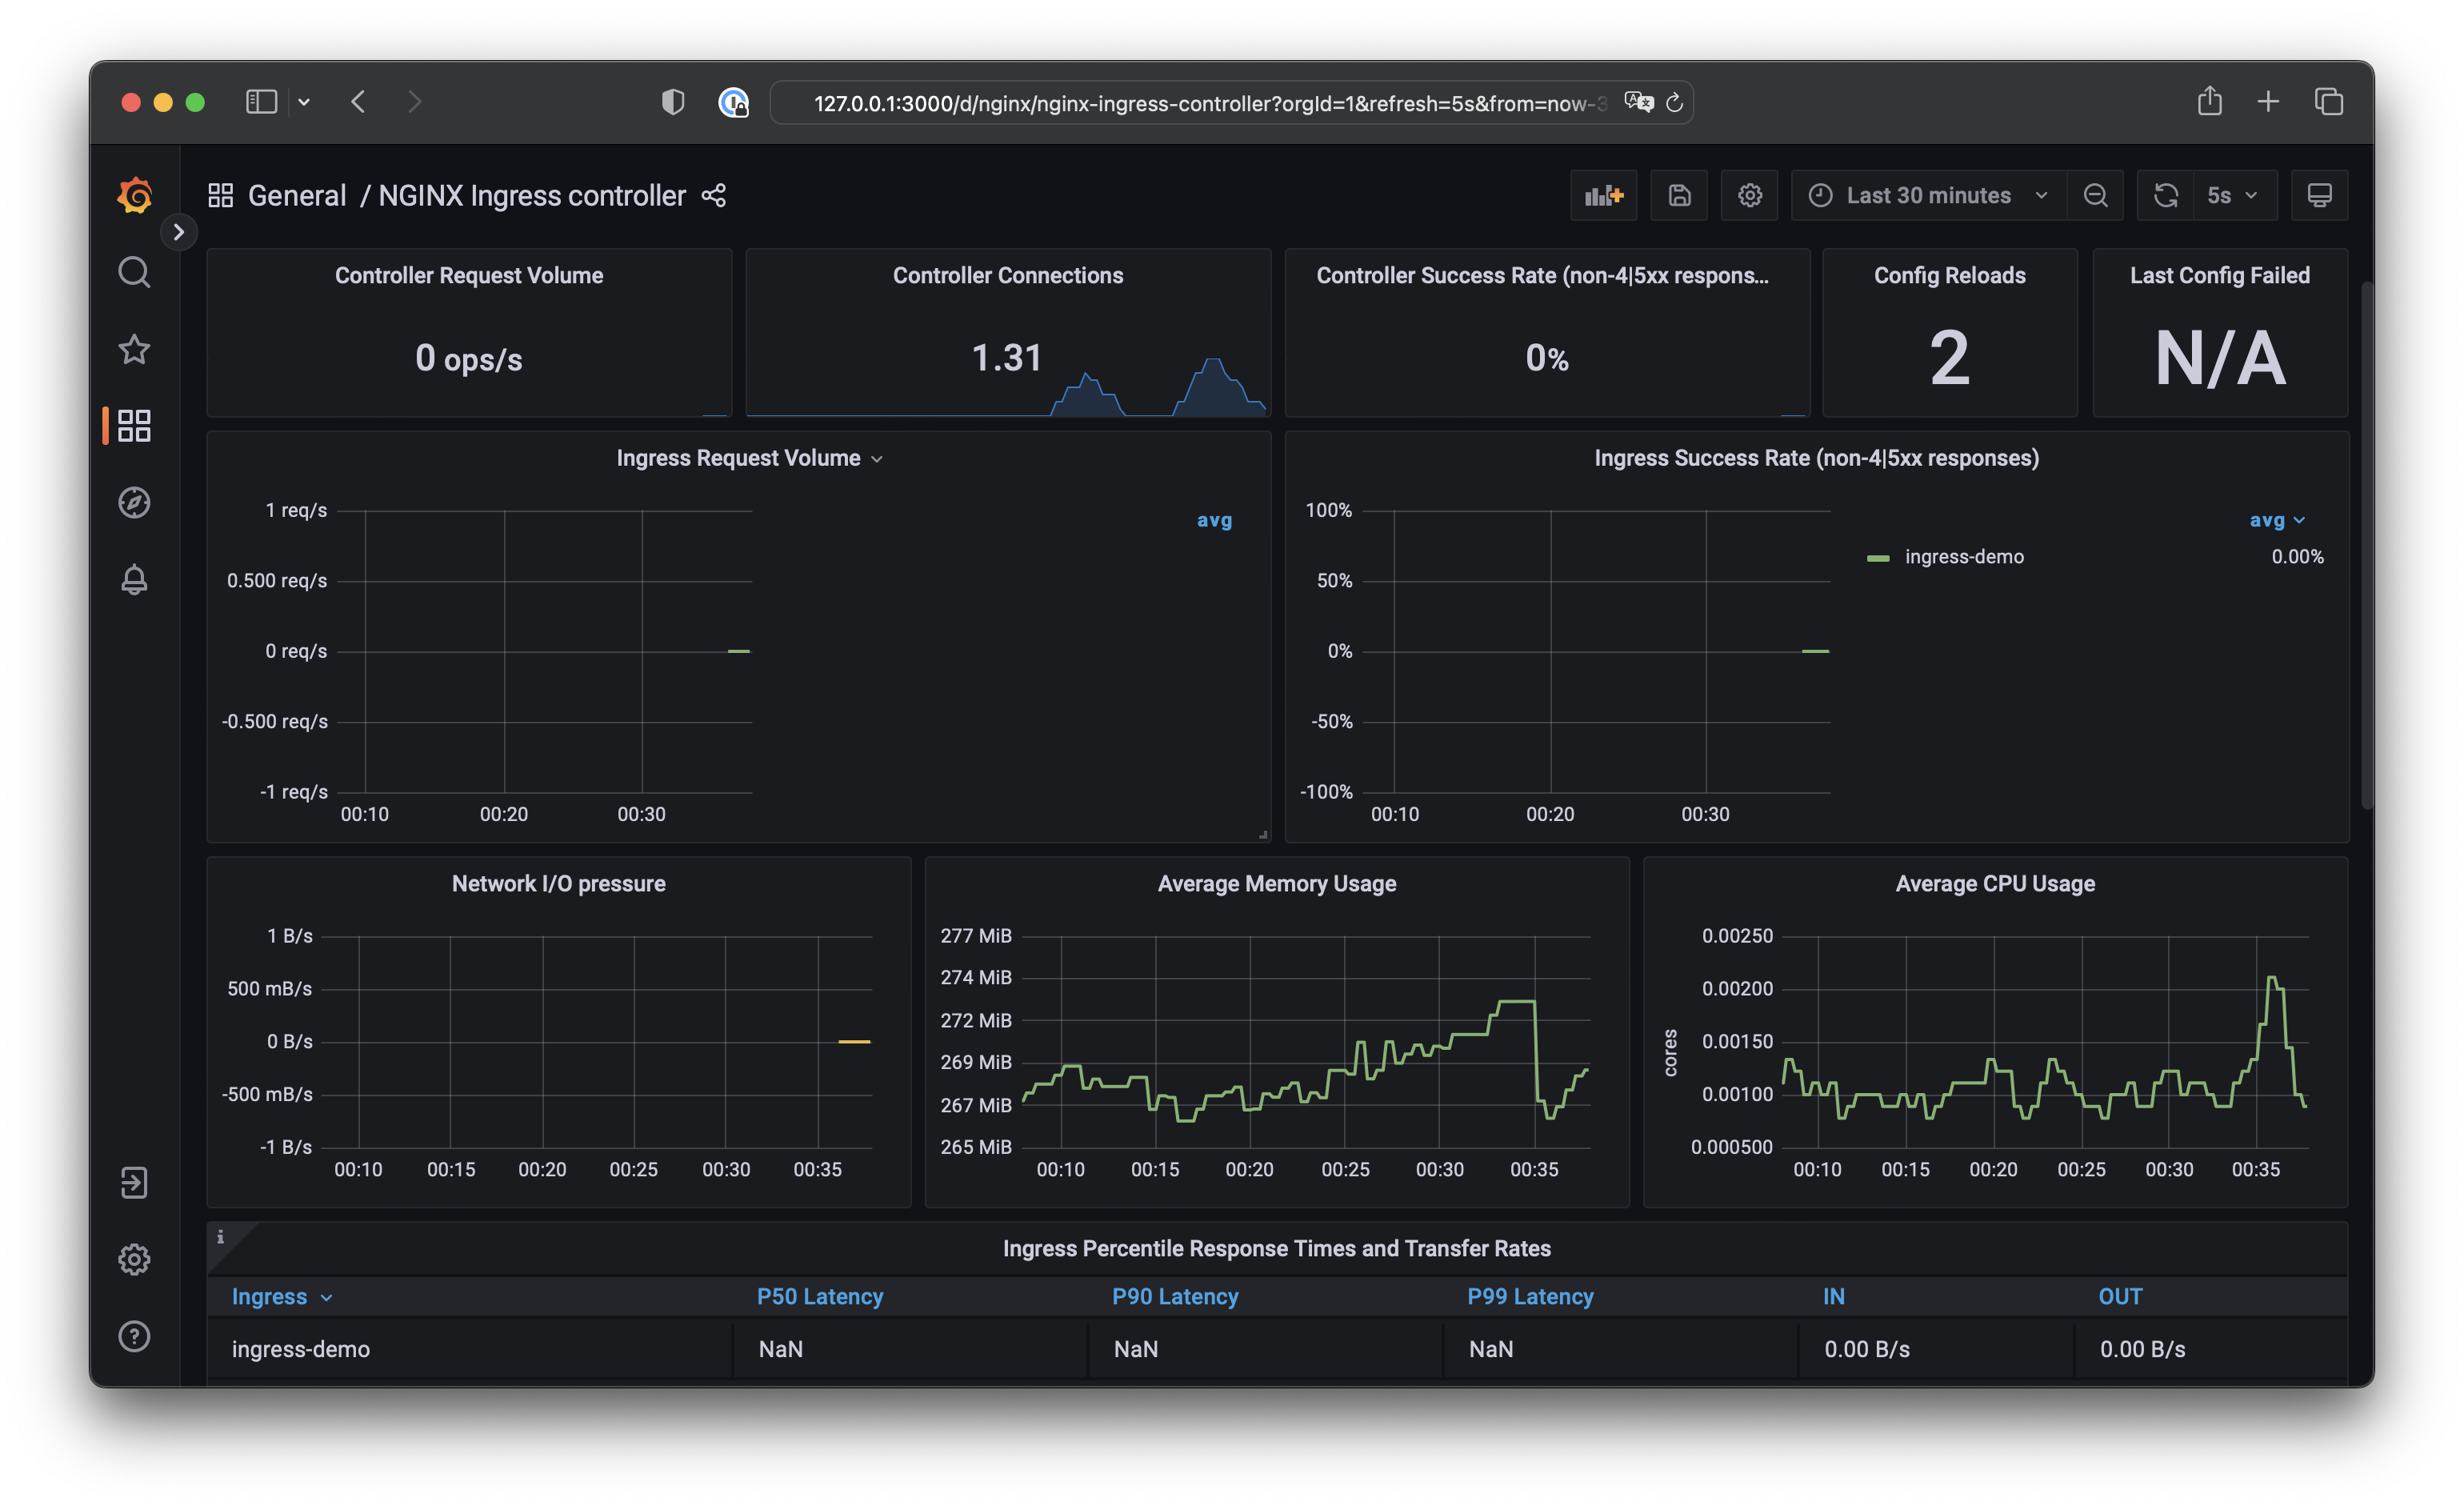Open the Alerting bell icon

tap(134, 580)
